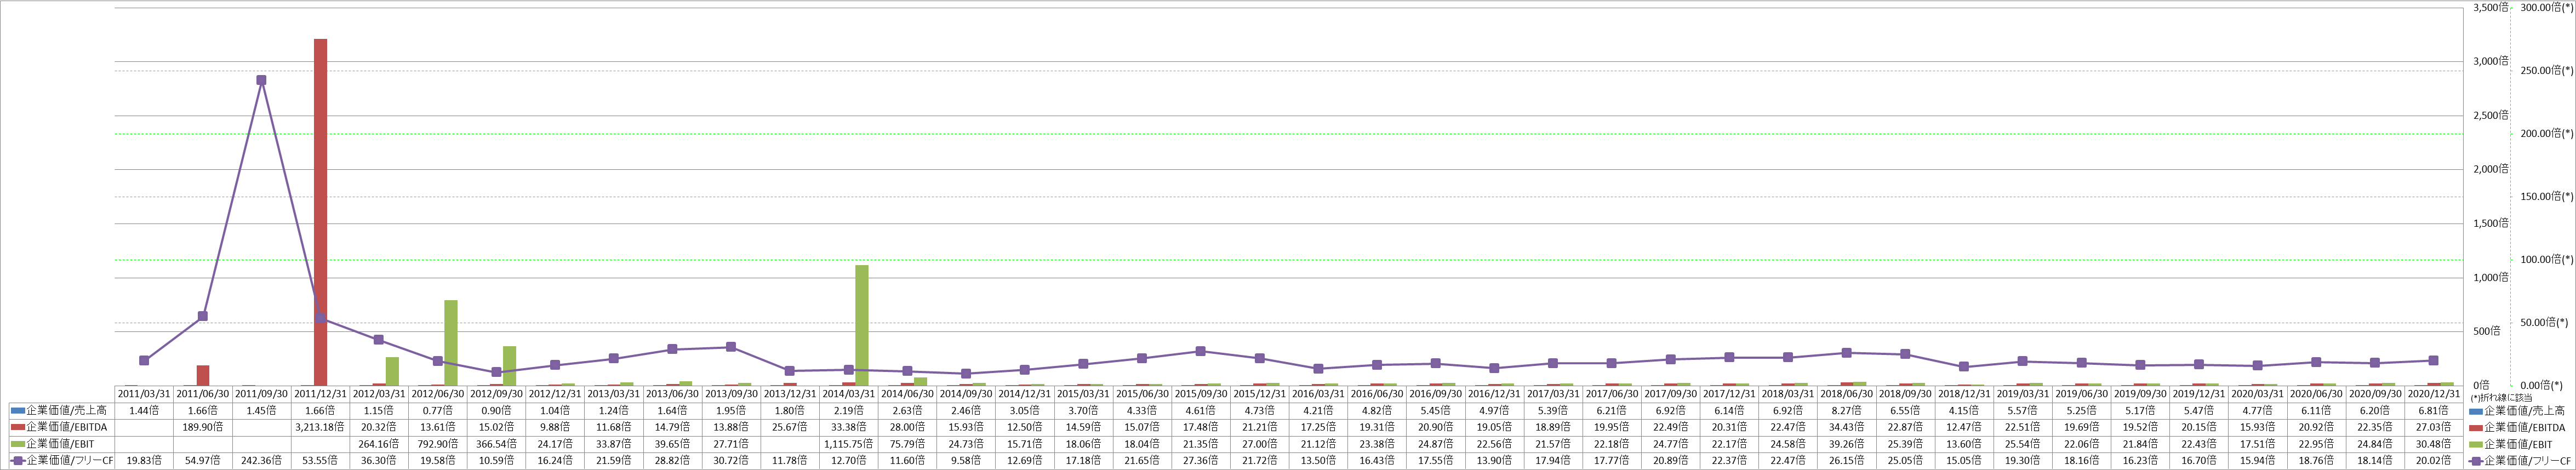The height and width of the screenshot is (470, 2576).
Task: Select the 2014/03/31 date column header
Action: coord(849,394)
